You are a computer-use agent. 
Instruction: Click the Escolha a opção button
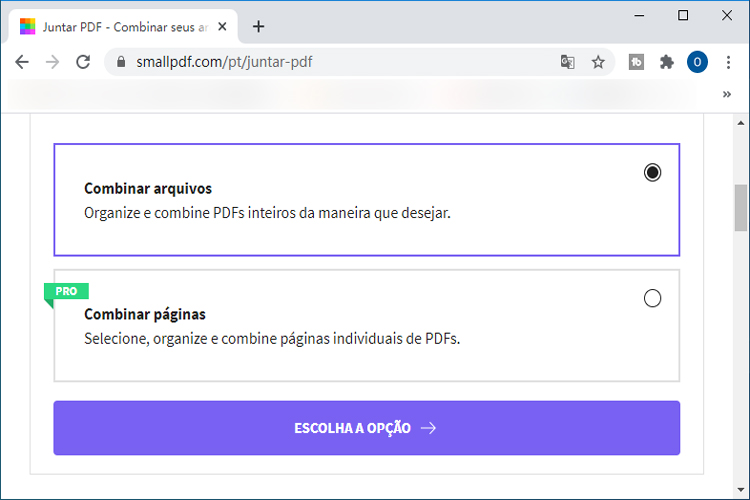point(367,428)
